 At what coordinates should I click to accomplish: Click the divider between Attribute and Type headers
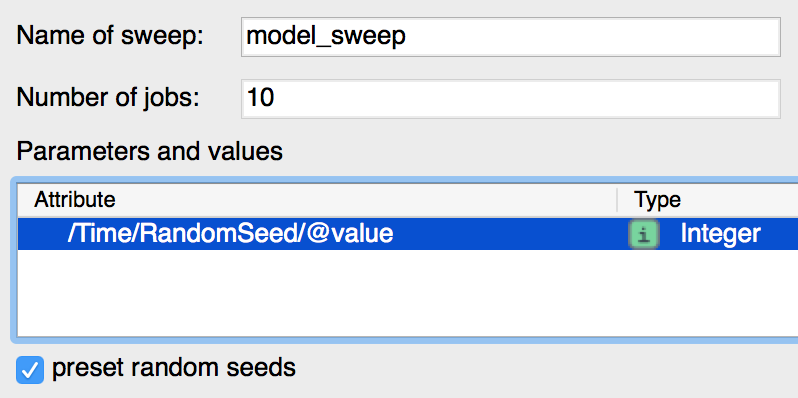coord(617,200)
